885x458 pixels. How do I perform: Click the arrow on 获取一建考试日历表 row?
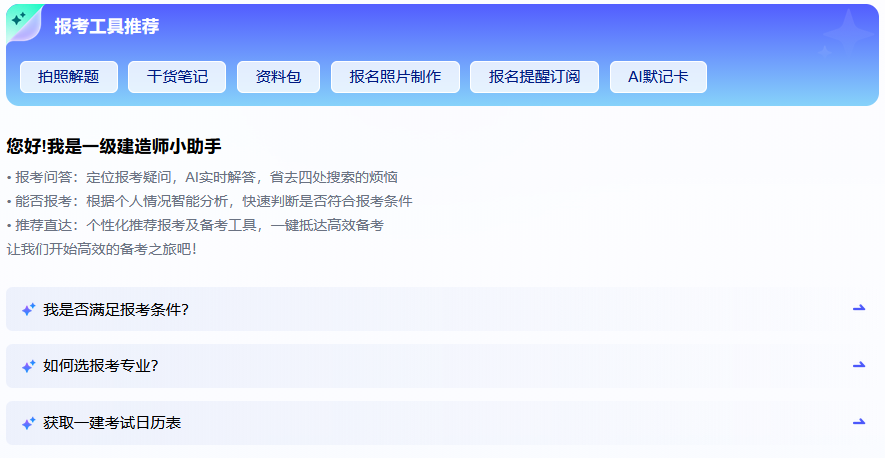pos(858,422)
